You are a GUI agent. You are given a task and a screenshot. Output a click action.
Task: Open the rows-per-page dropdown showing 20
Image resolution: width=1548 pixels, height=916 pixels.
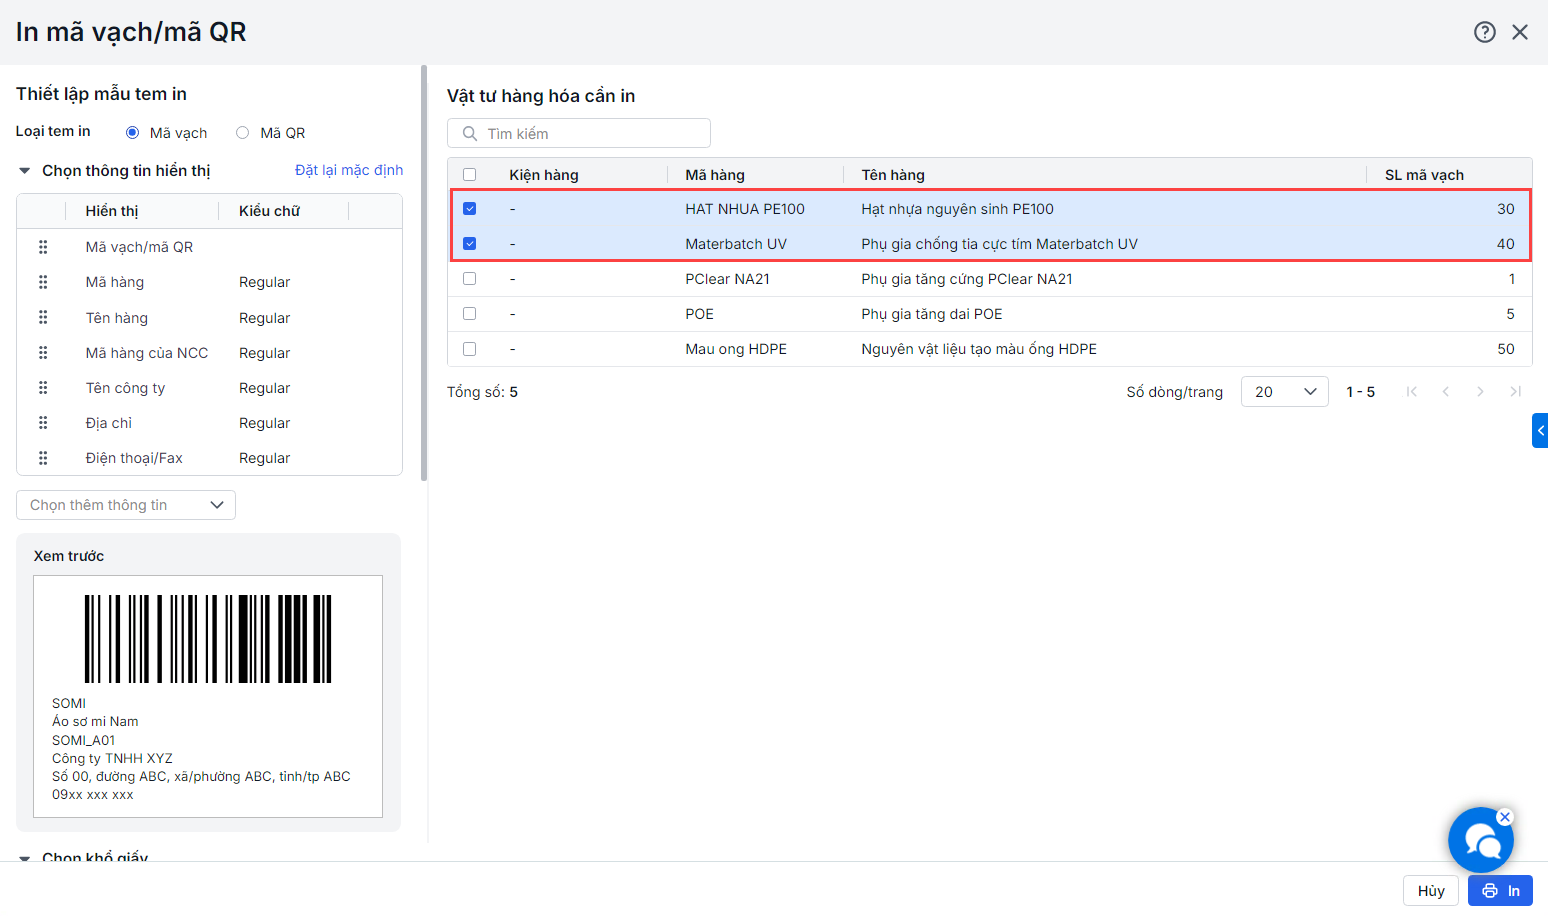pyautogui.click(x=1284, y=392)
